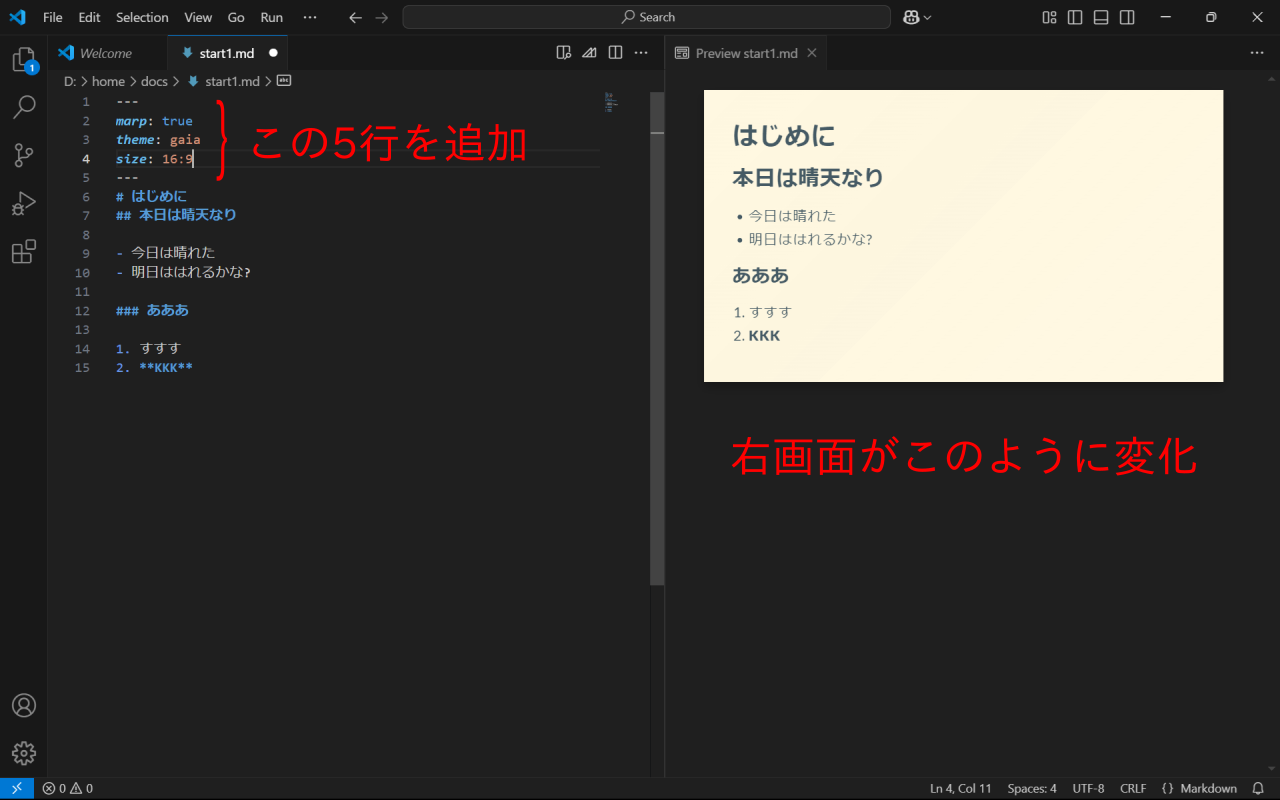Open the Source Control view
Viewport: 1280px width, 800px height.
point(24,155)
